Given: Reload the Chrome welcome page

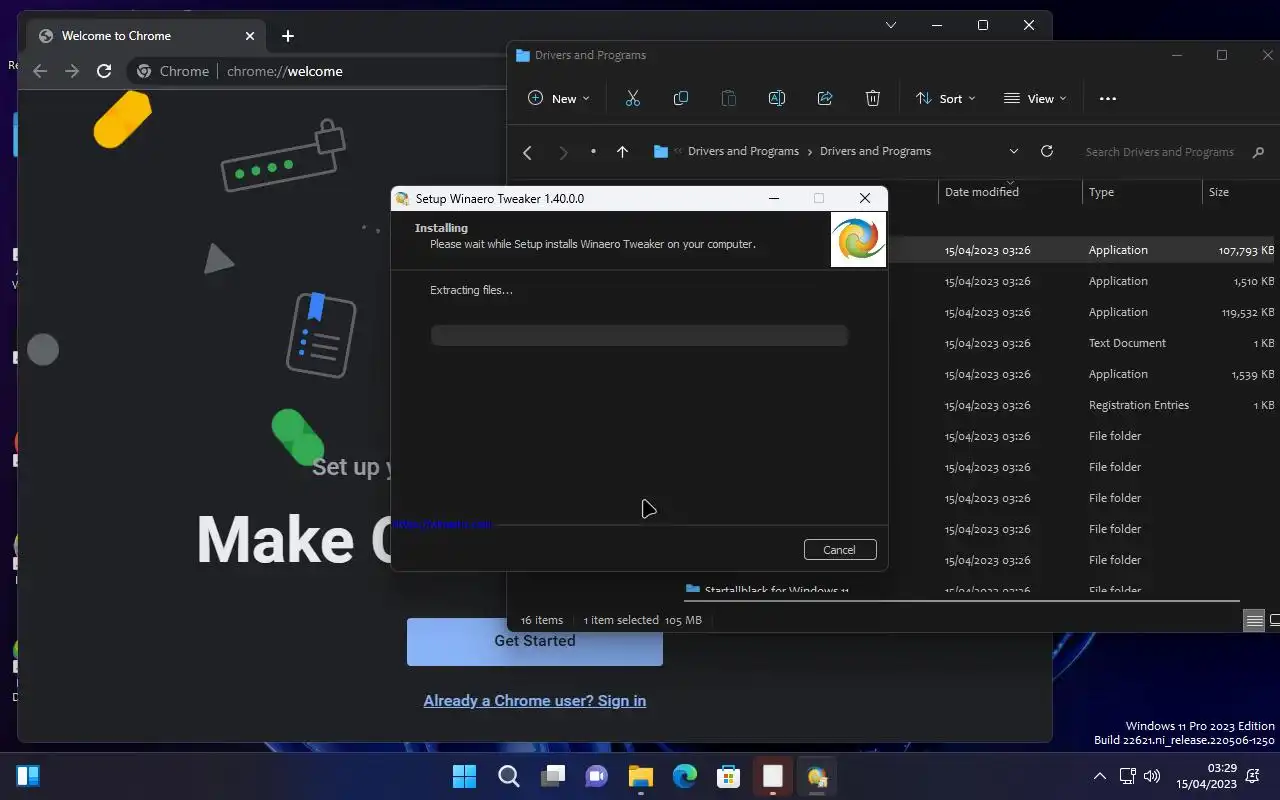Looking at the screenshot, I should tap(104, 71).
